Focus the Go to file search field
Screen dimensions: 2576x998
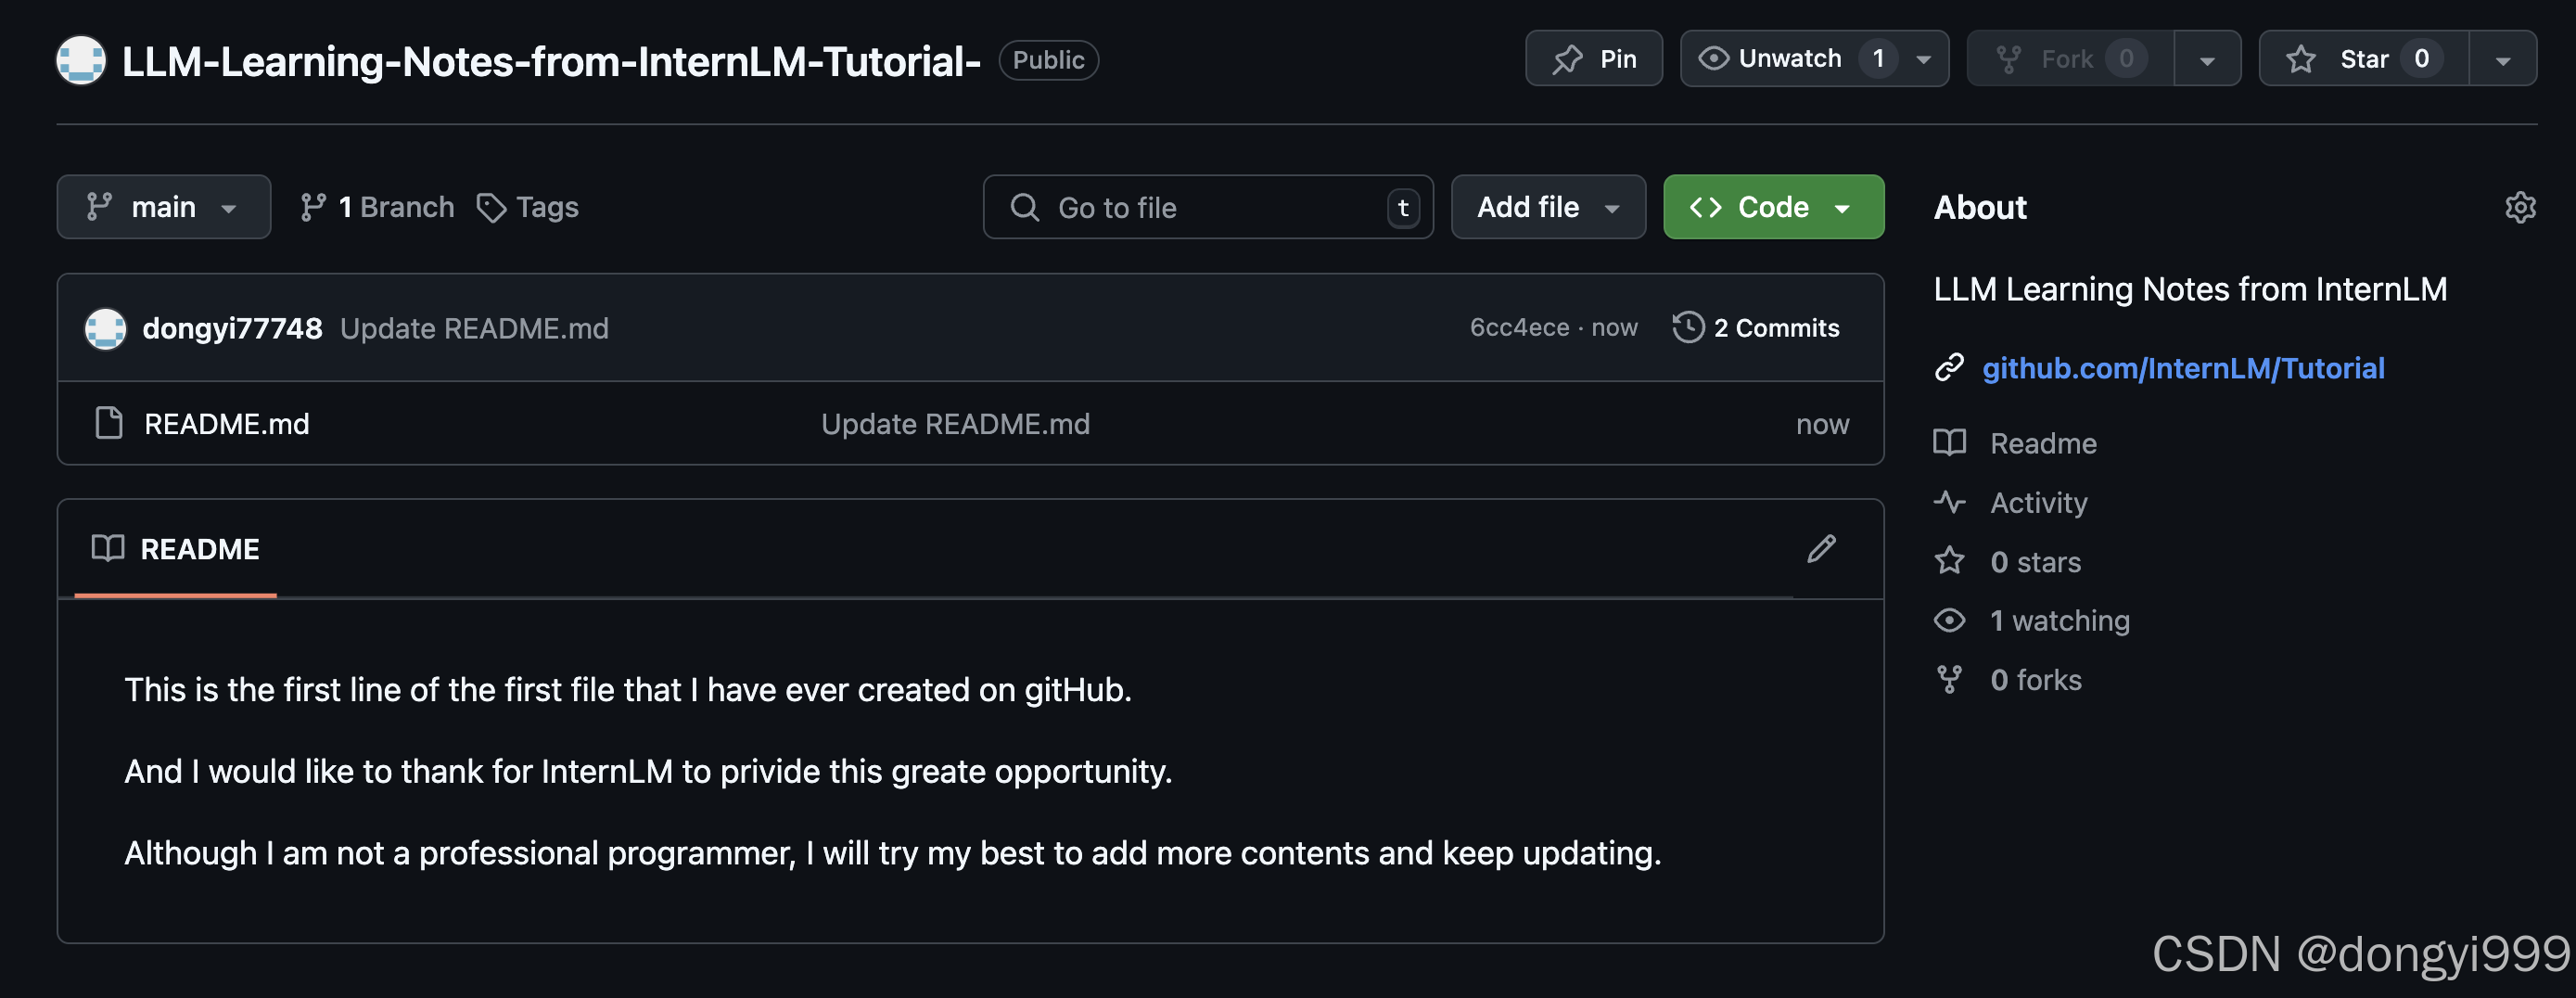point(1208,207)
